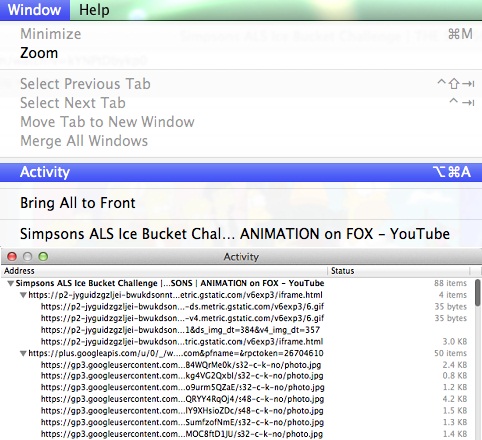This screenshot has width=482, height=440.
Task: Select the QRYY4RqOj4 s48 photo.jpg row
Action: click(237, 399)
